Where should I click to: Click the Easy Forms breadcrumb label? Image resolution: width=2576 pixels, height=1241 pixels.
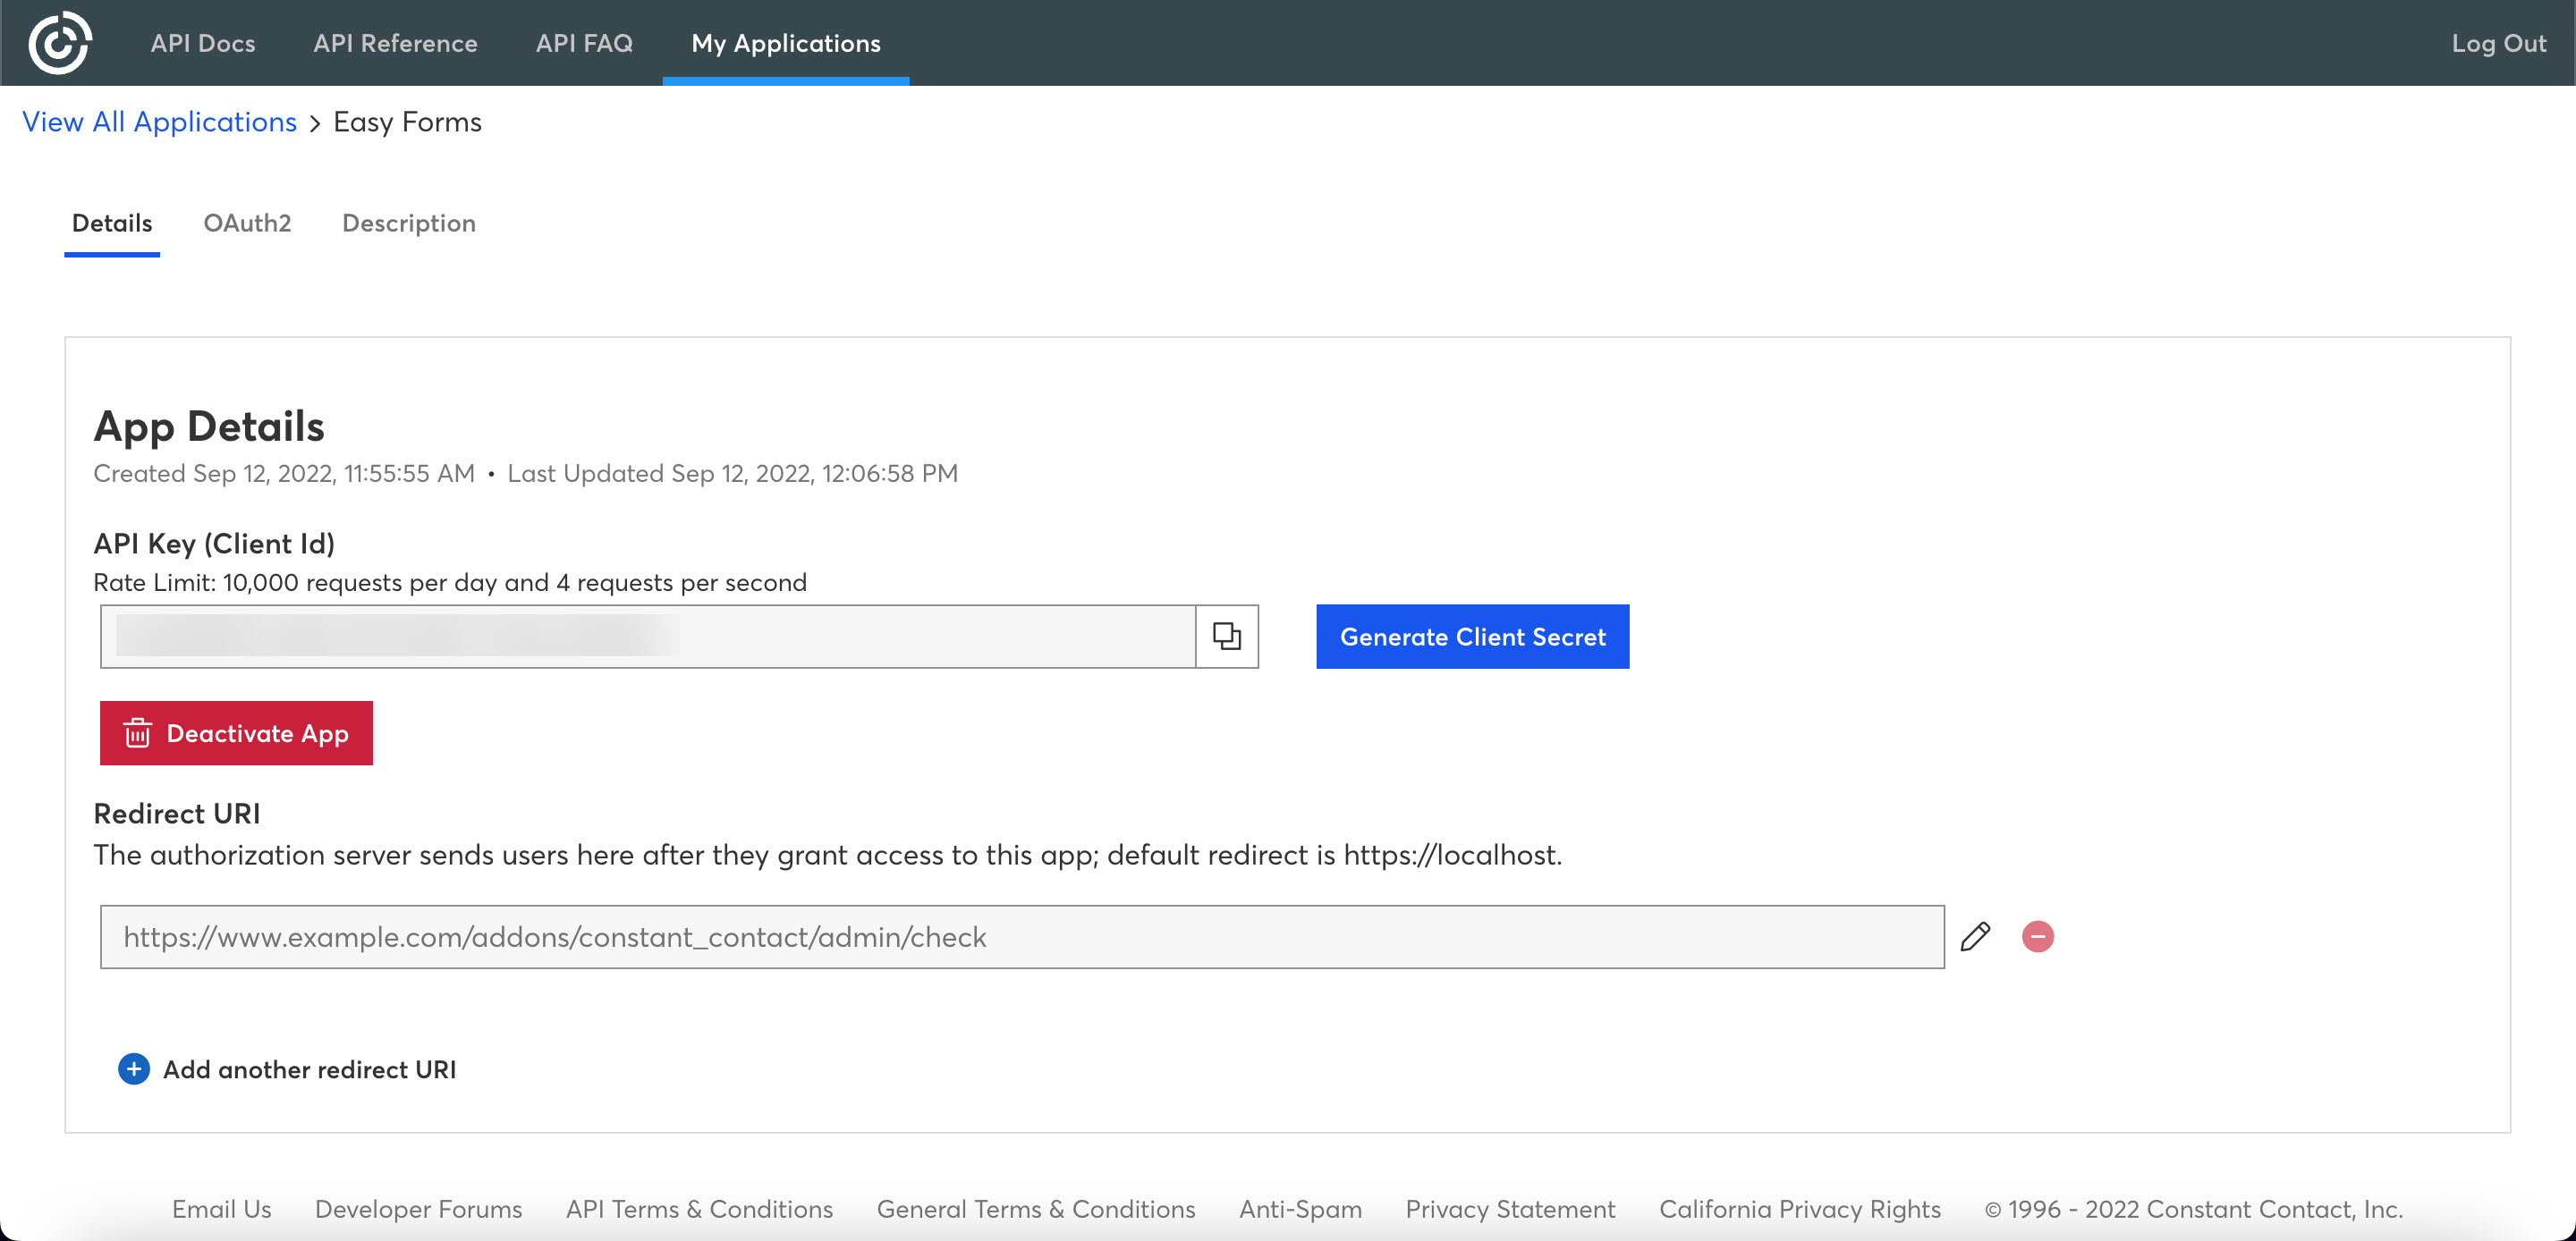click(x=406, y=122)
